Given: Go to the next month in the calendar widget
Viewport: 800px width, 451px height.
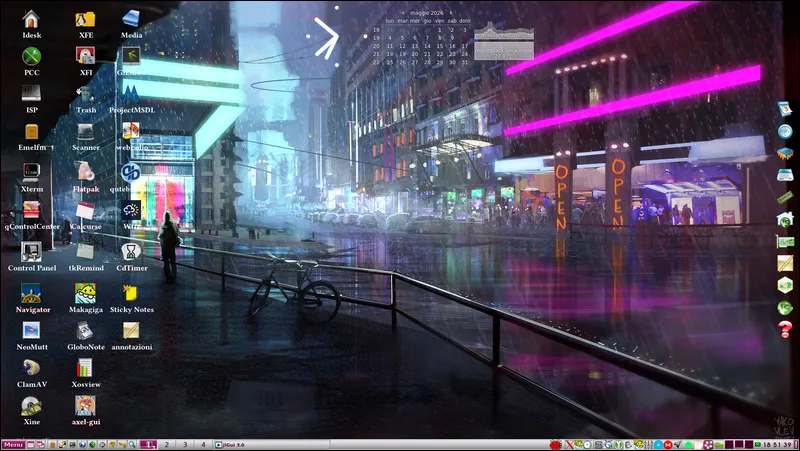Looking at the screenshot, I should [451, 13].
